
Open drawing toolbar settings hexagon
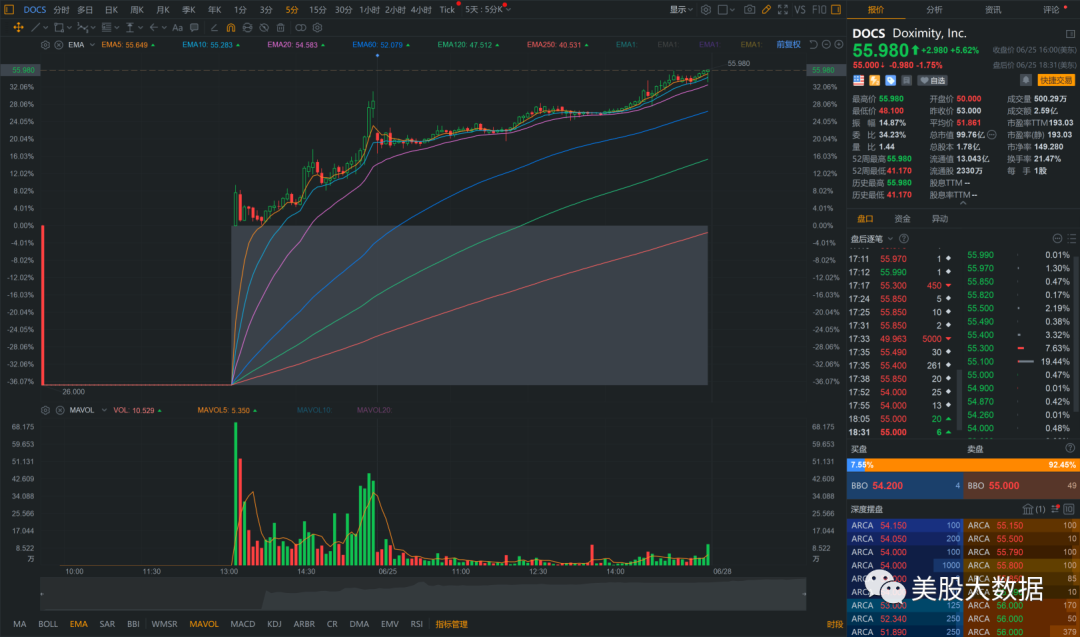318,28
